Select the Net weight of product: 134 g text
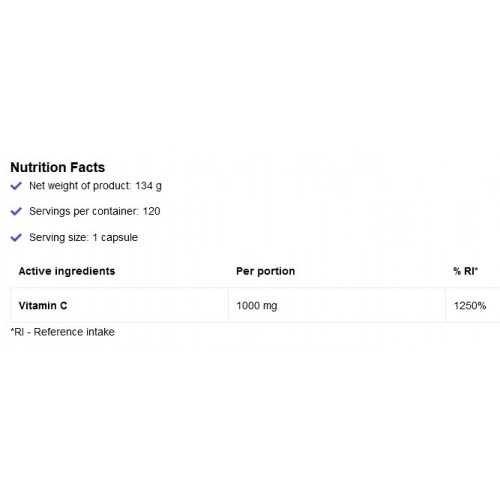500x500 pixels. click(95, 186)
